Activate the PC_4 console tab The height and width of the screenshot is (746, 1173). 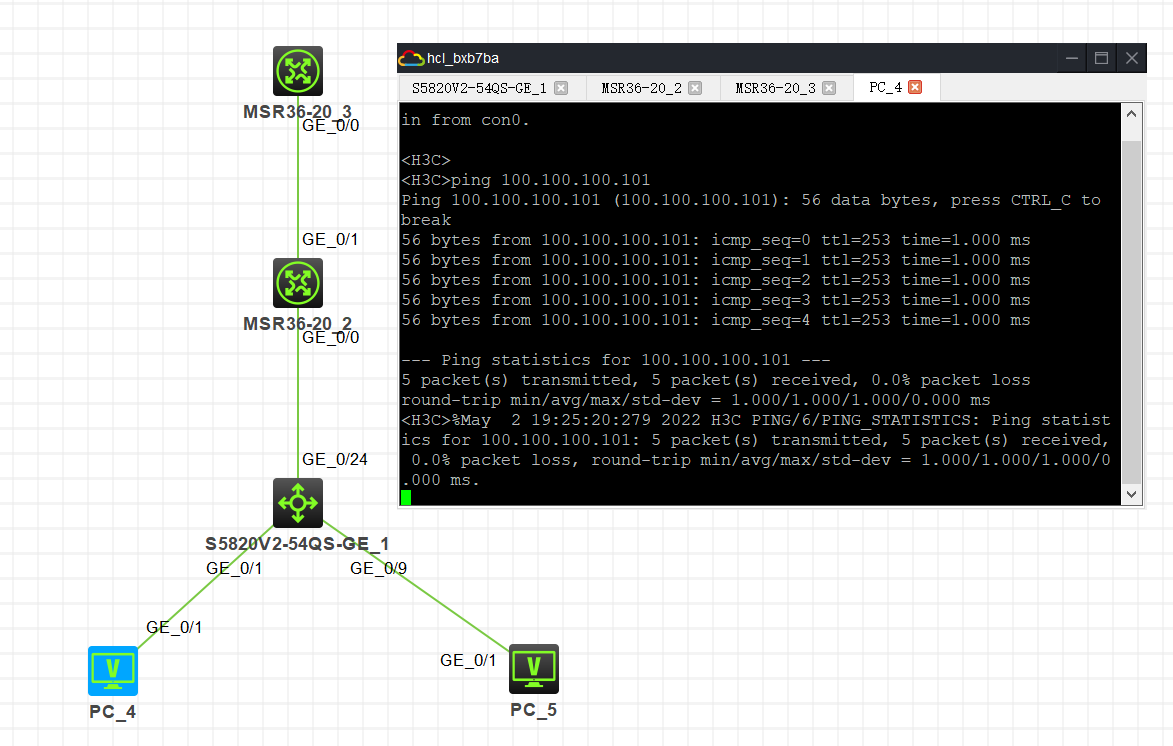(x=885, y=88)
